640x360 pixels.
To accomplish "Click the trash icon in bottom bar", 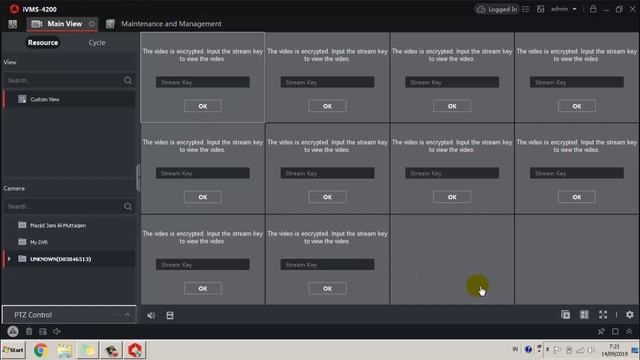I will (29, 331).
